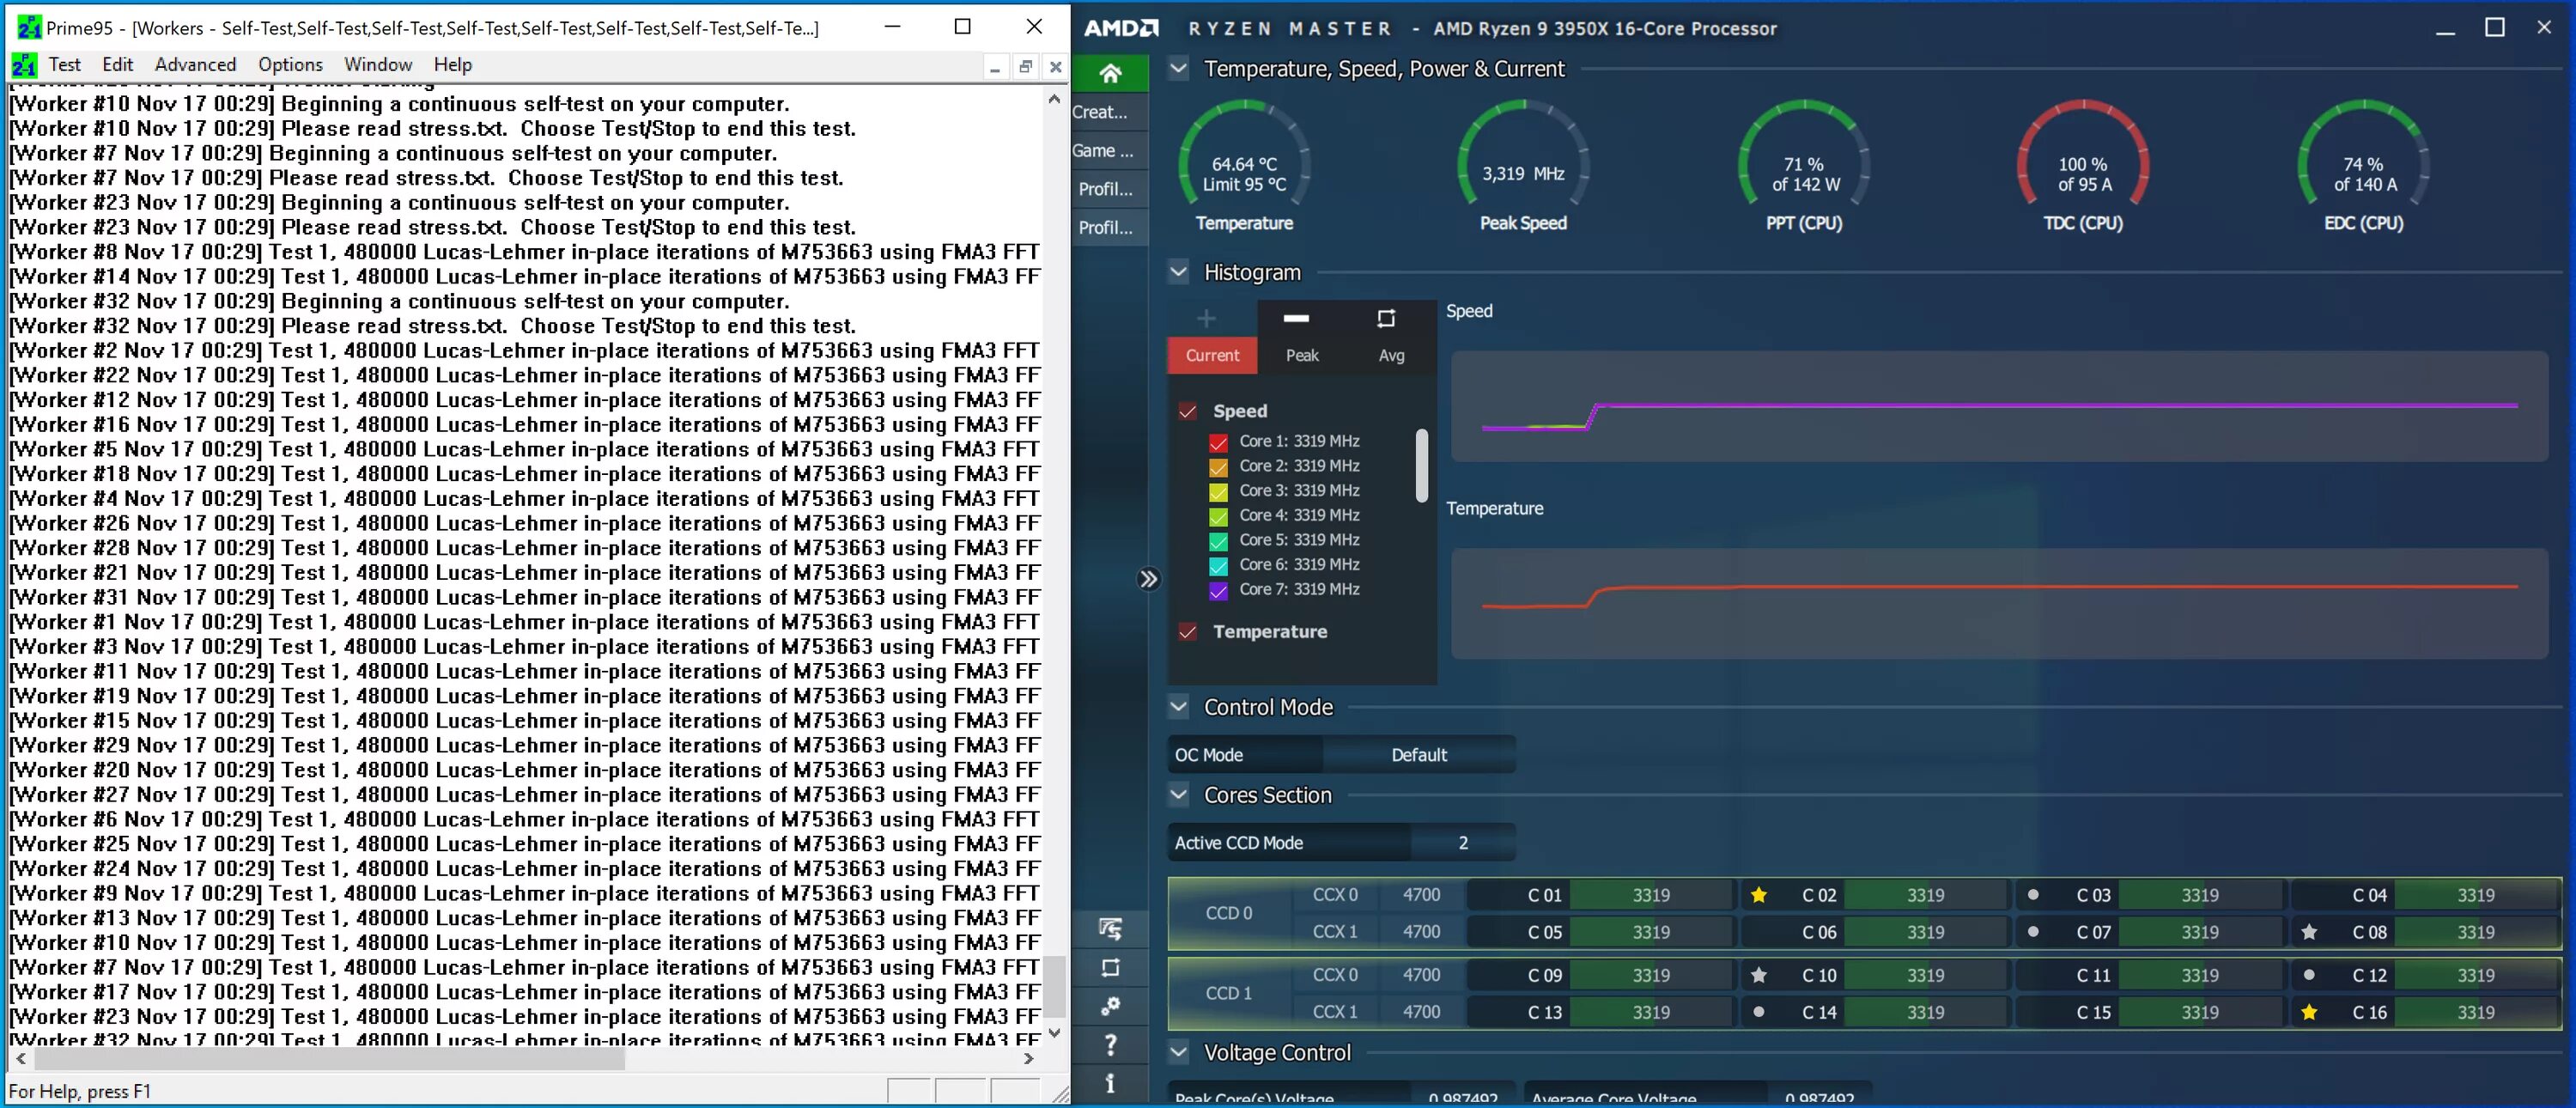Toggle Core 1 speed checkbox
Image resolution: width=2576 pixels, height=1108 pixels.
click(1218, 442)
